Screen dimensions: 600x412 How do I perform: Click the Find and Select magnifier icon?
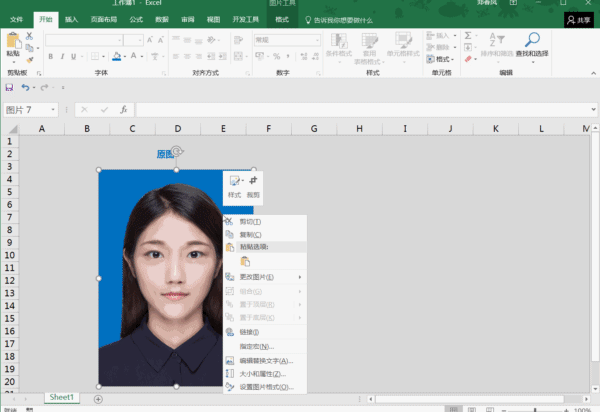point(532,40)
